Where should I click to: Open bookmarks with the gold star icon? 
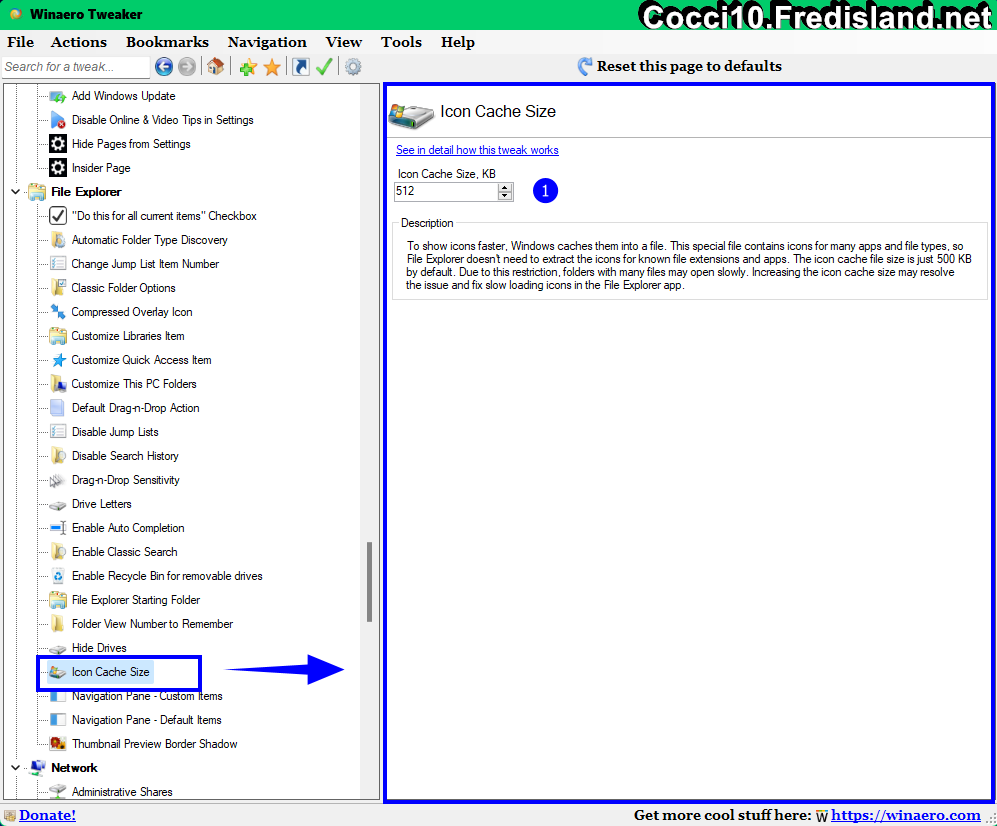272,66
